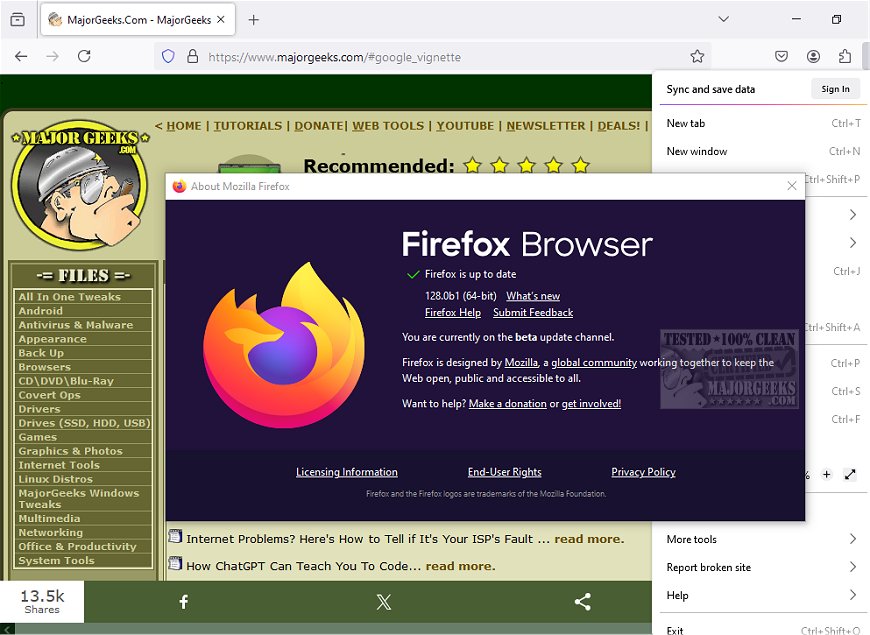Expand the Report broken site submenu

click(x=763, y=567)
